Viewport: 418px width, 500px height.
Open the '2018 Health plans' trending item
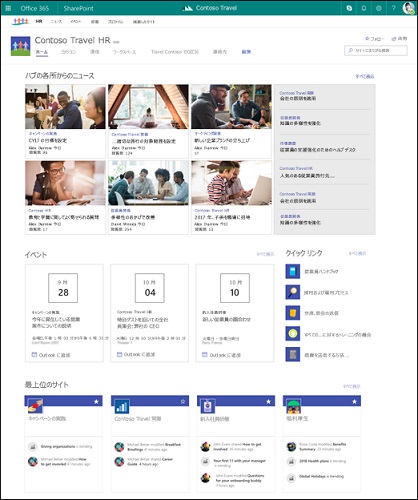(322, 461)
